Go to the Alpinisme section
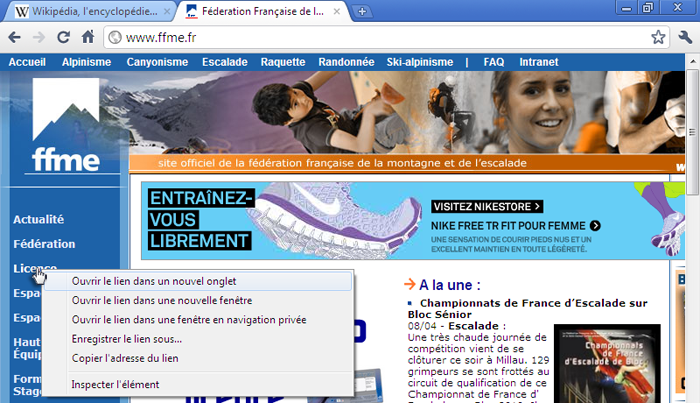Image resolution: width=700 pixels, height=403 pixels. 87,62
